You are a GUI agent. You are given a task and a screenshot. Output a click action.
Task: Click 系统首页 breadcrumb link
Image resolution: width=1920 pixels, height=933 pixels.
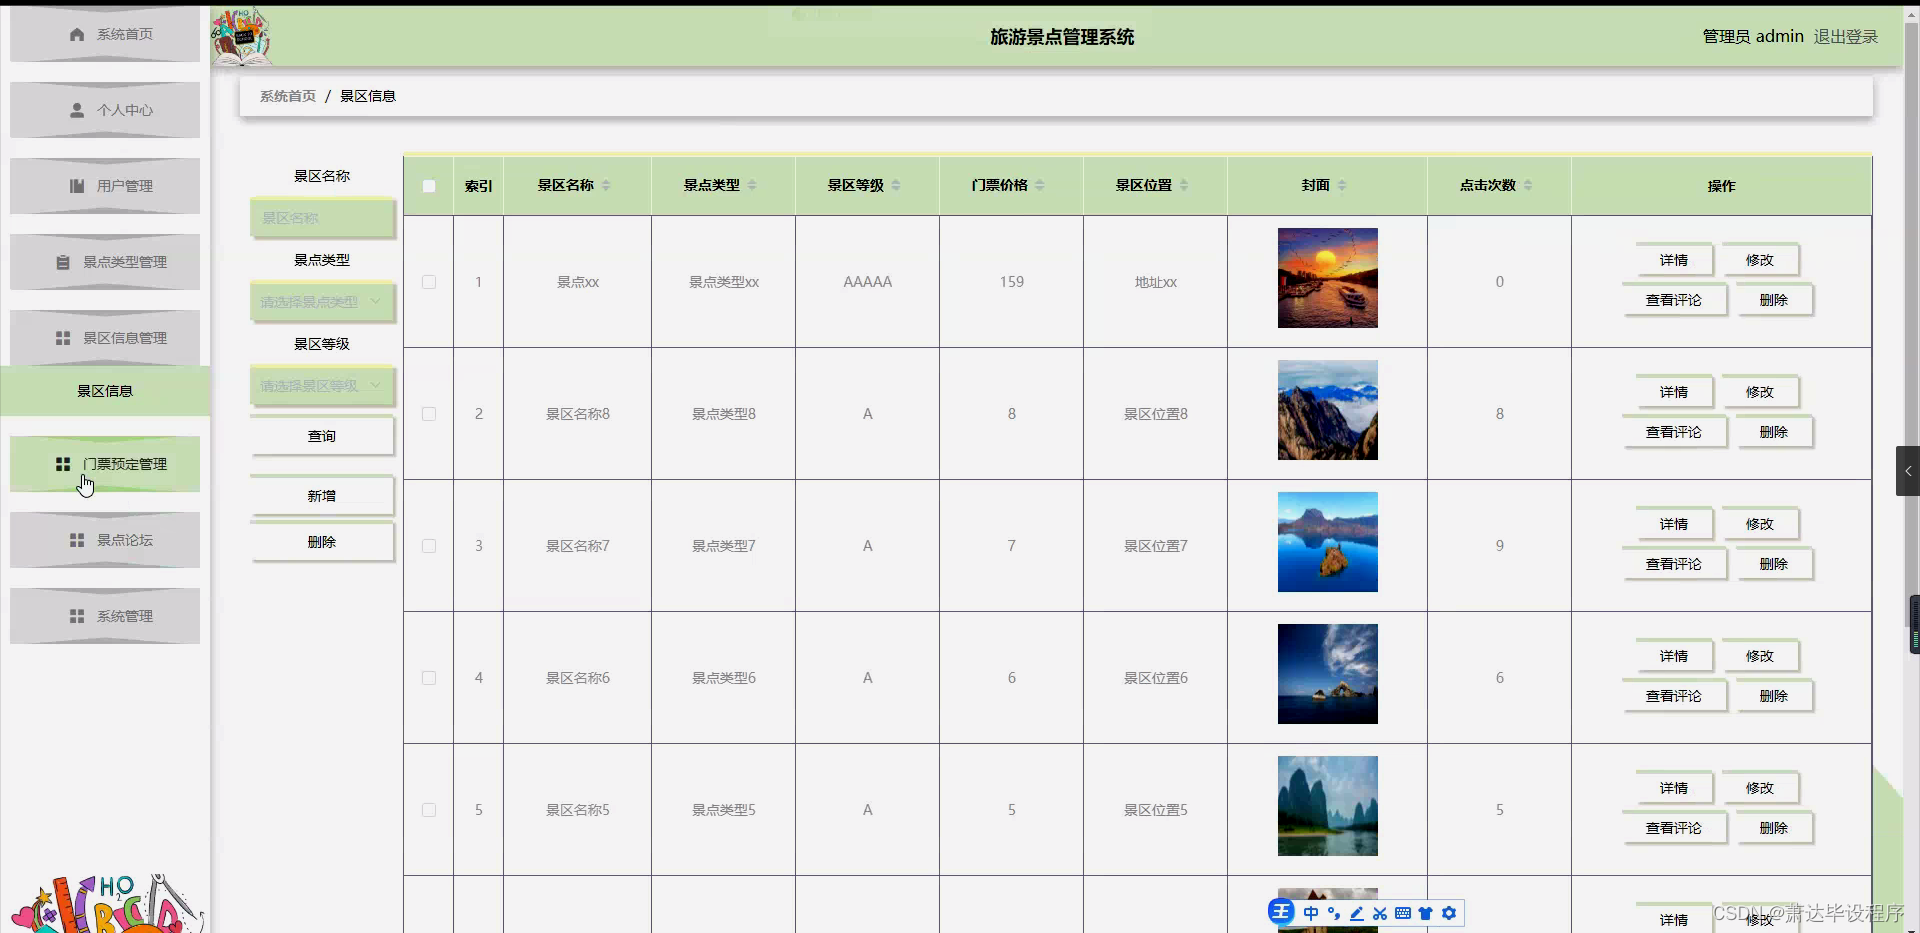[288, 96]
